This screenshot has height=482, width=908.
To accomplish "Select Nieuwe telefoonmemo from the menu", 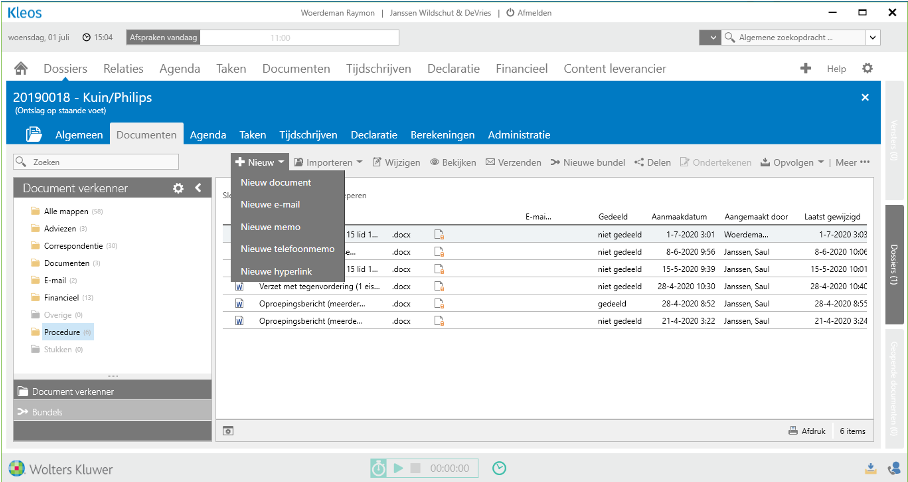I will click(287, 249).
